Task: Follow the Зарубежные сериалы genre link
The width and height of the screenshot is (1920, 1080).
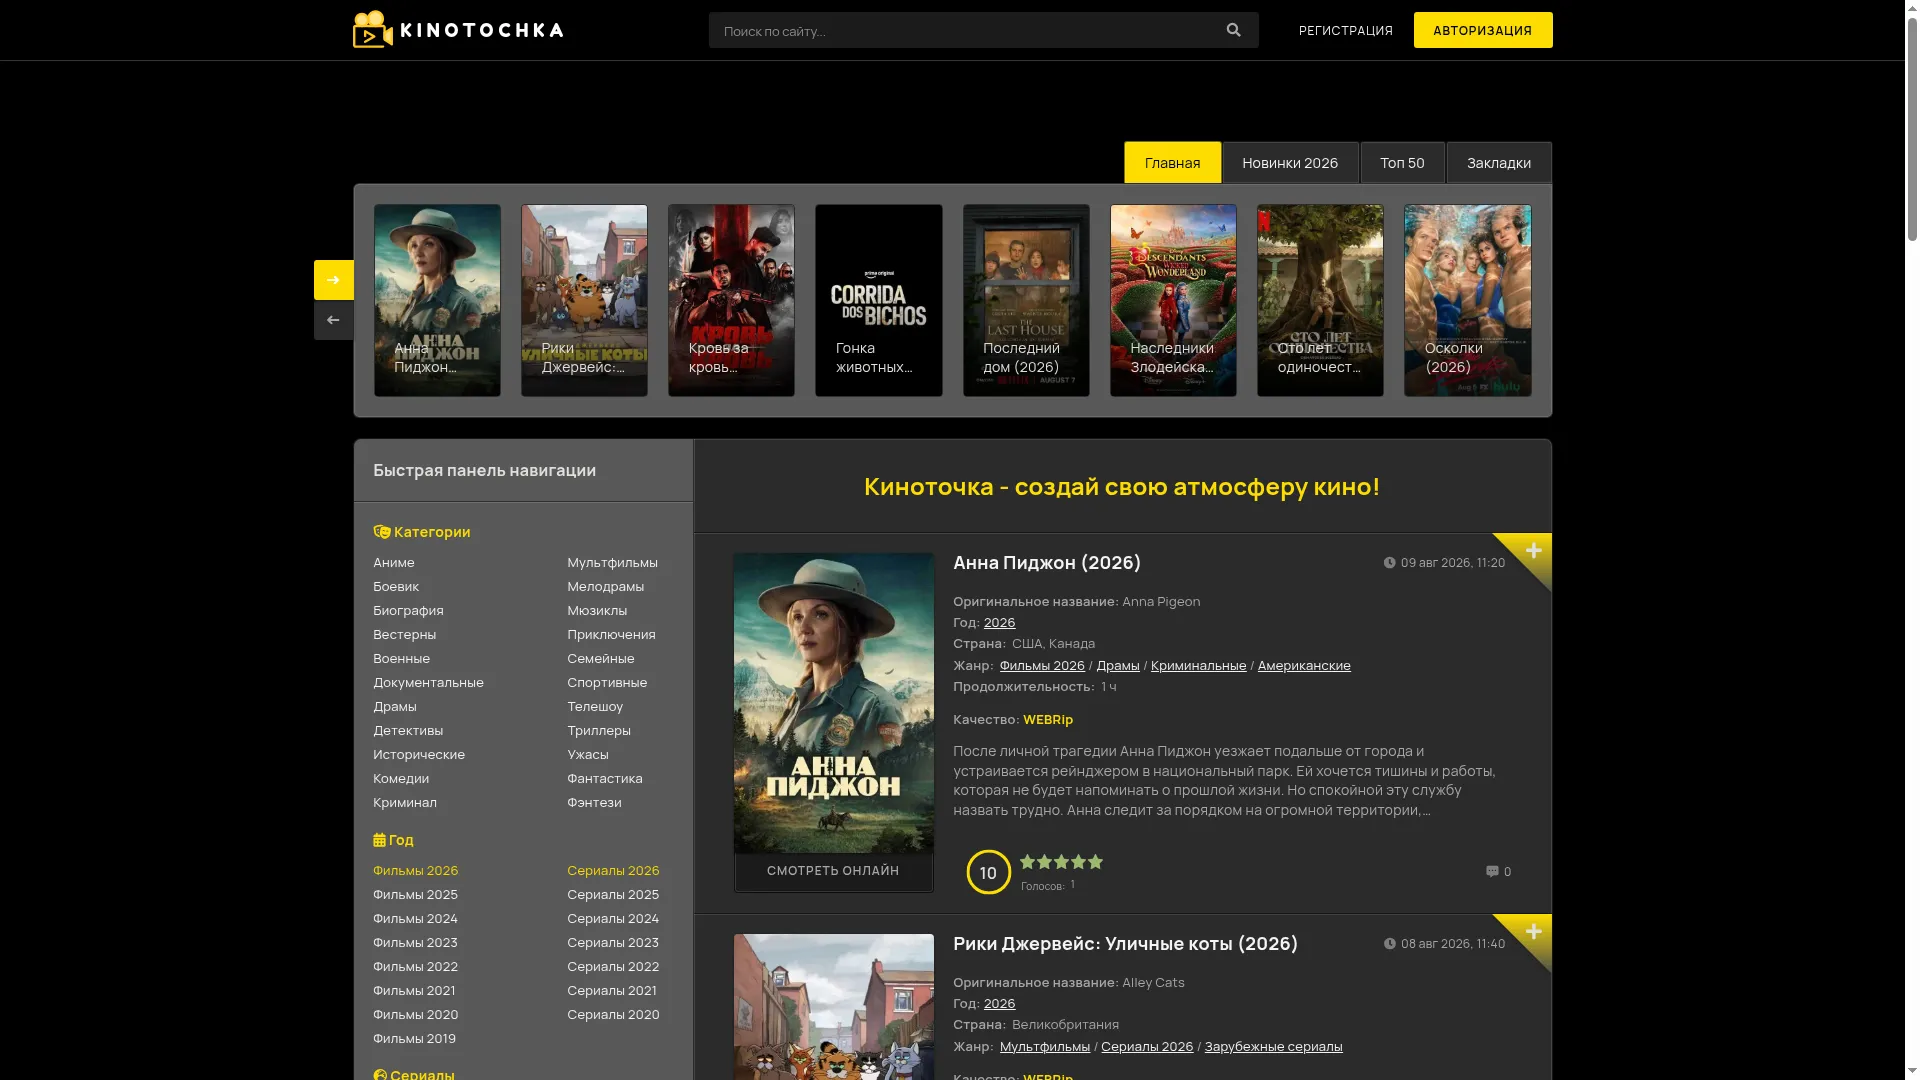Action: tap(1273, 1046)
